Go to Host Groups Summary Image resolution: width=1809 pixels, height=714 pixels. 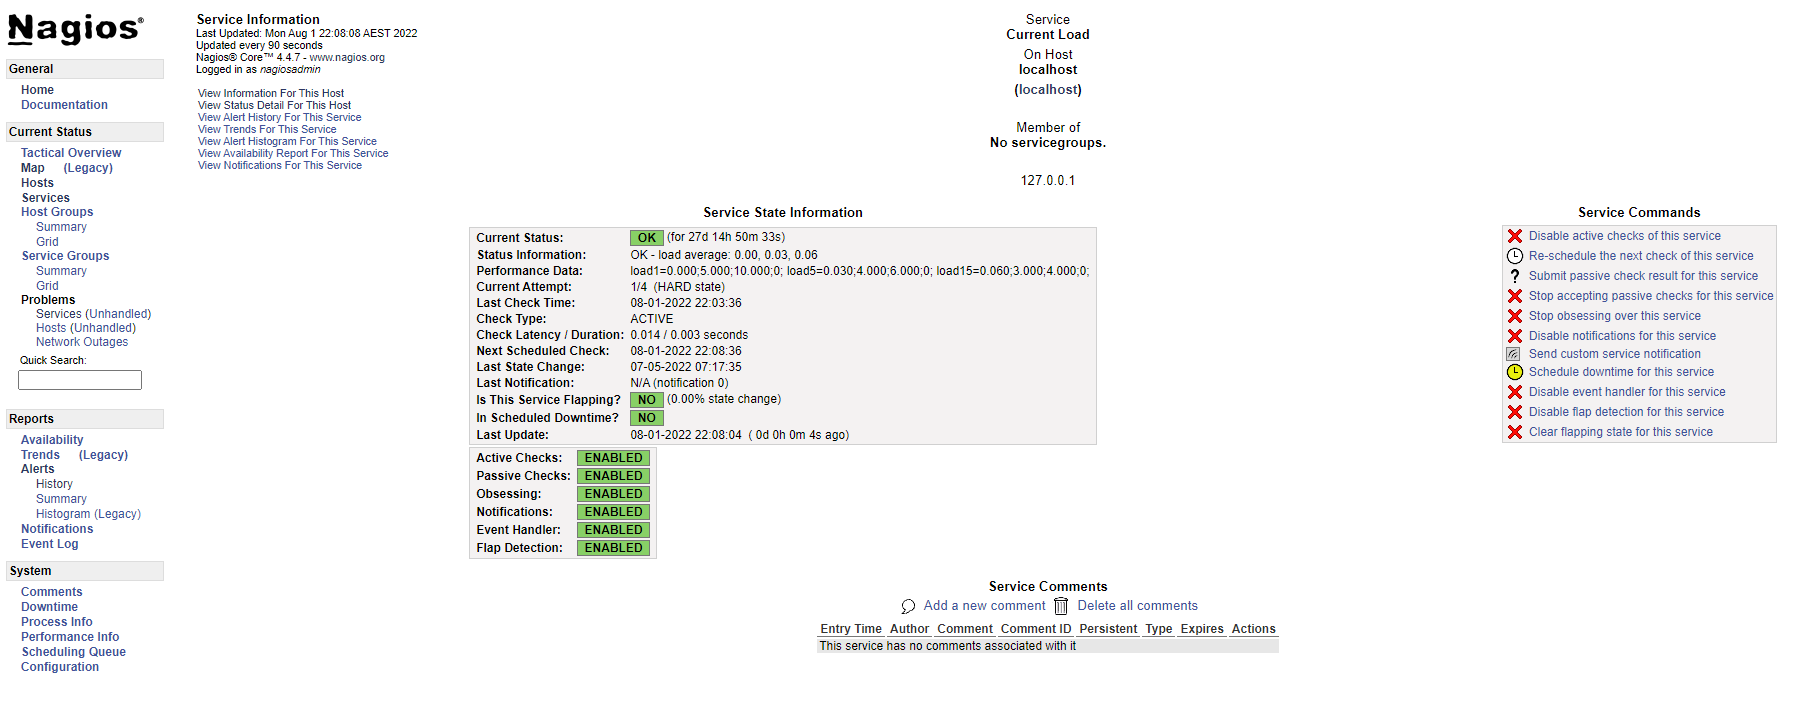pos(61,227)
